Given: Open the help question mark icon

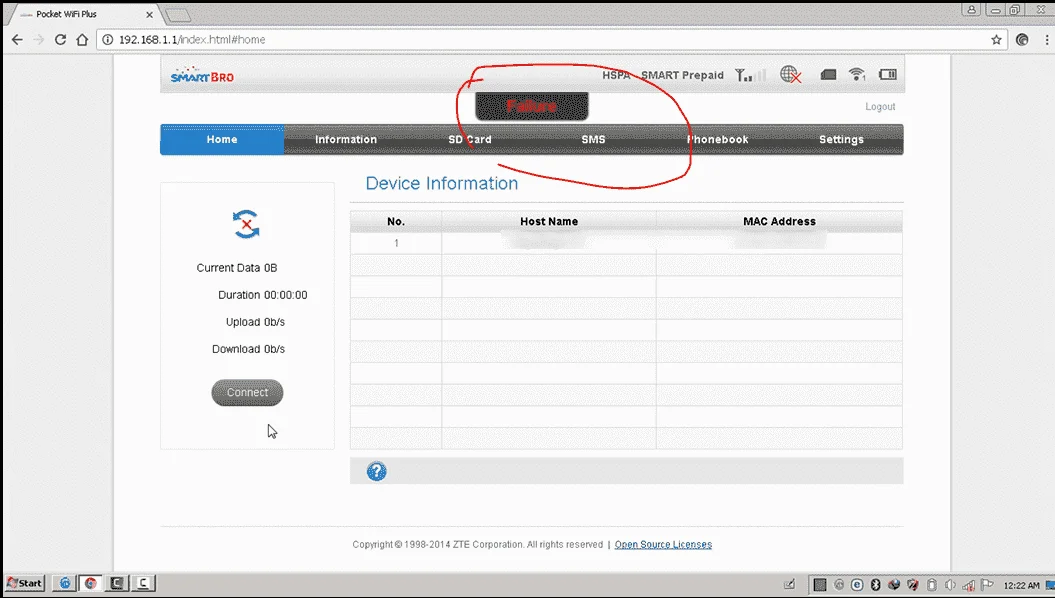Looking at the screenshot, I should [376, 472].
